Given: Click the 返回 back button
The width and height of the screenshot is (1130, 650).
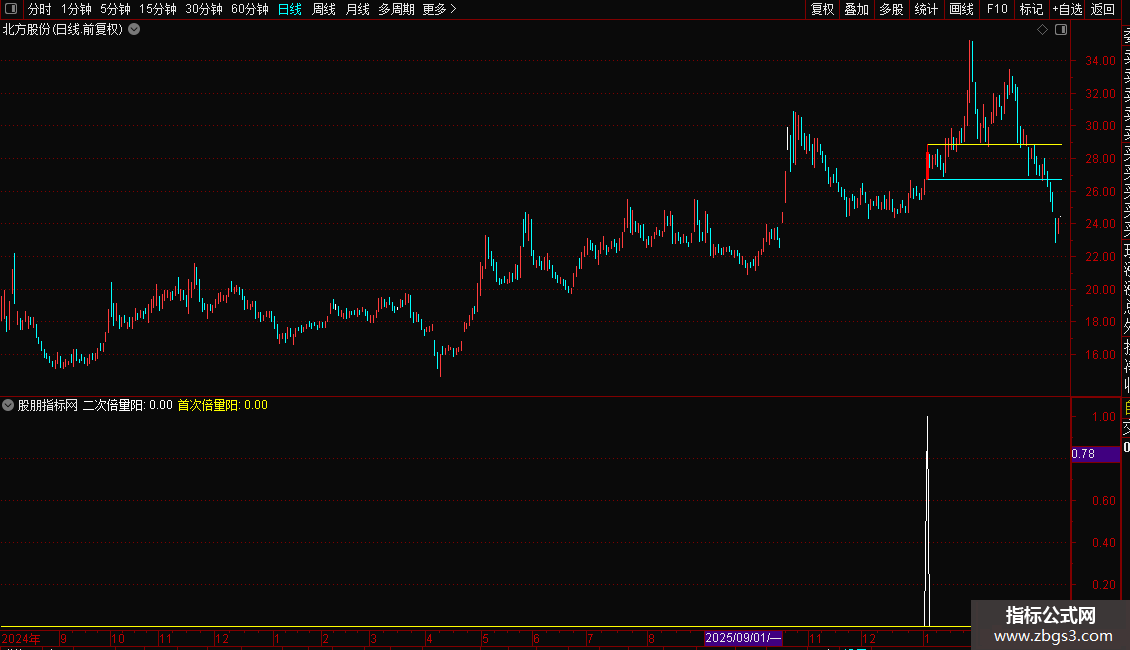Looking at the screenshot, I should pos(1103,9).
